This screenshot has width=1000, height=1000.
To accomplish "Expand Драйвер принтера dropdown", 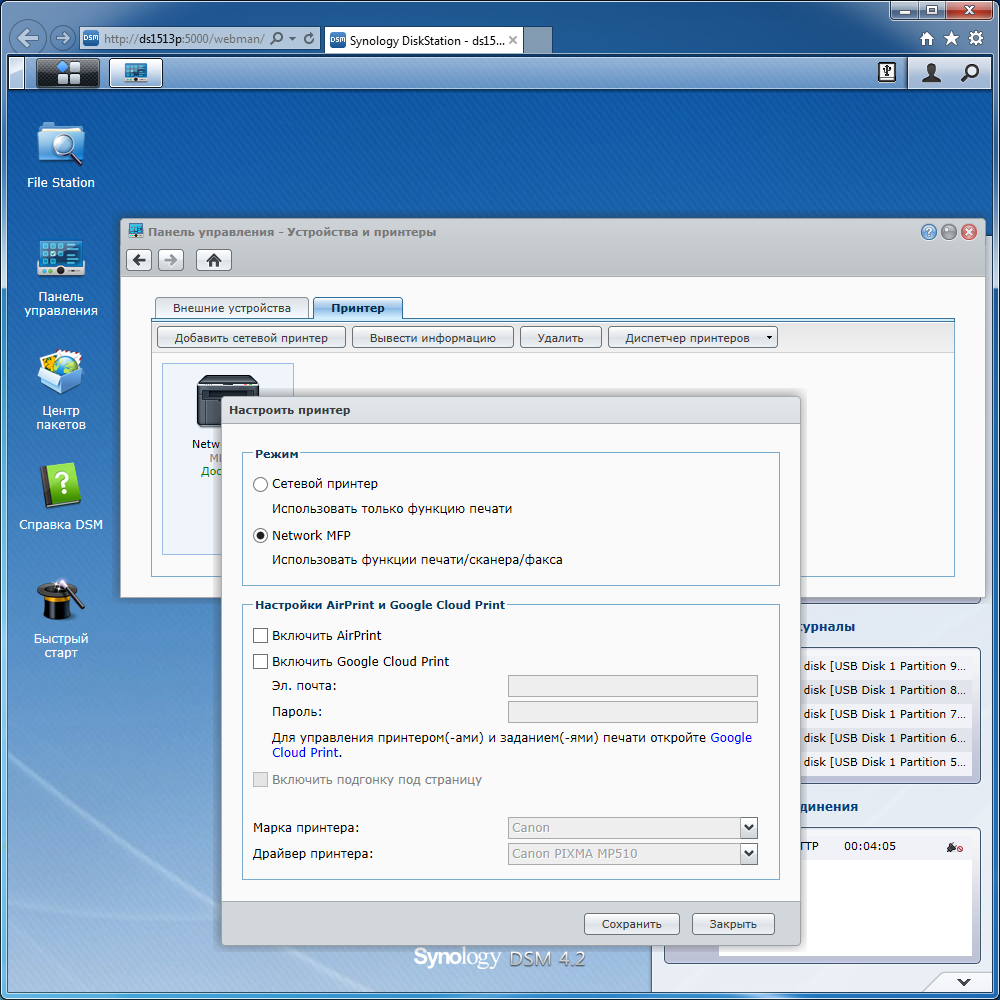I will (749, 854).
